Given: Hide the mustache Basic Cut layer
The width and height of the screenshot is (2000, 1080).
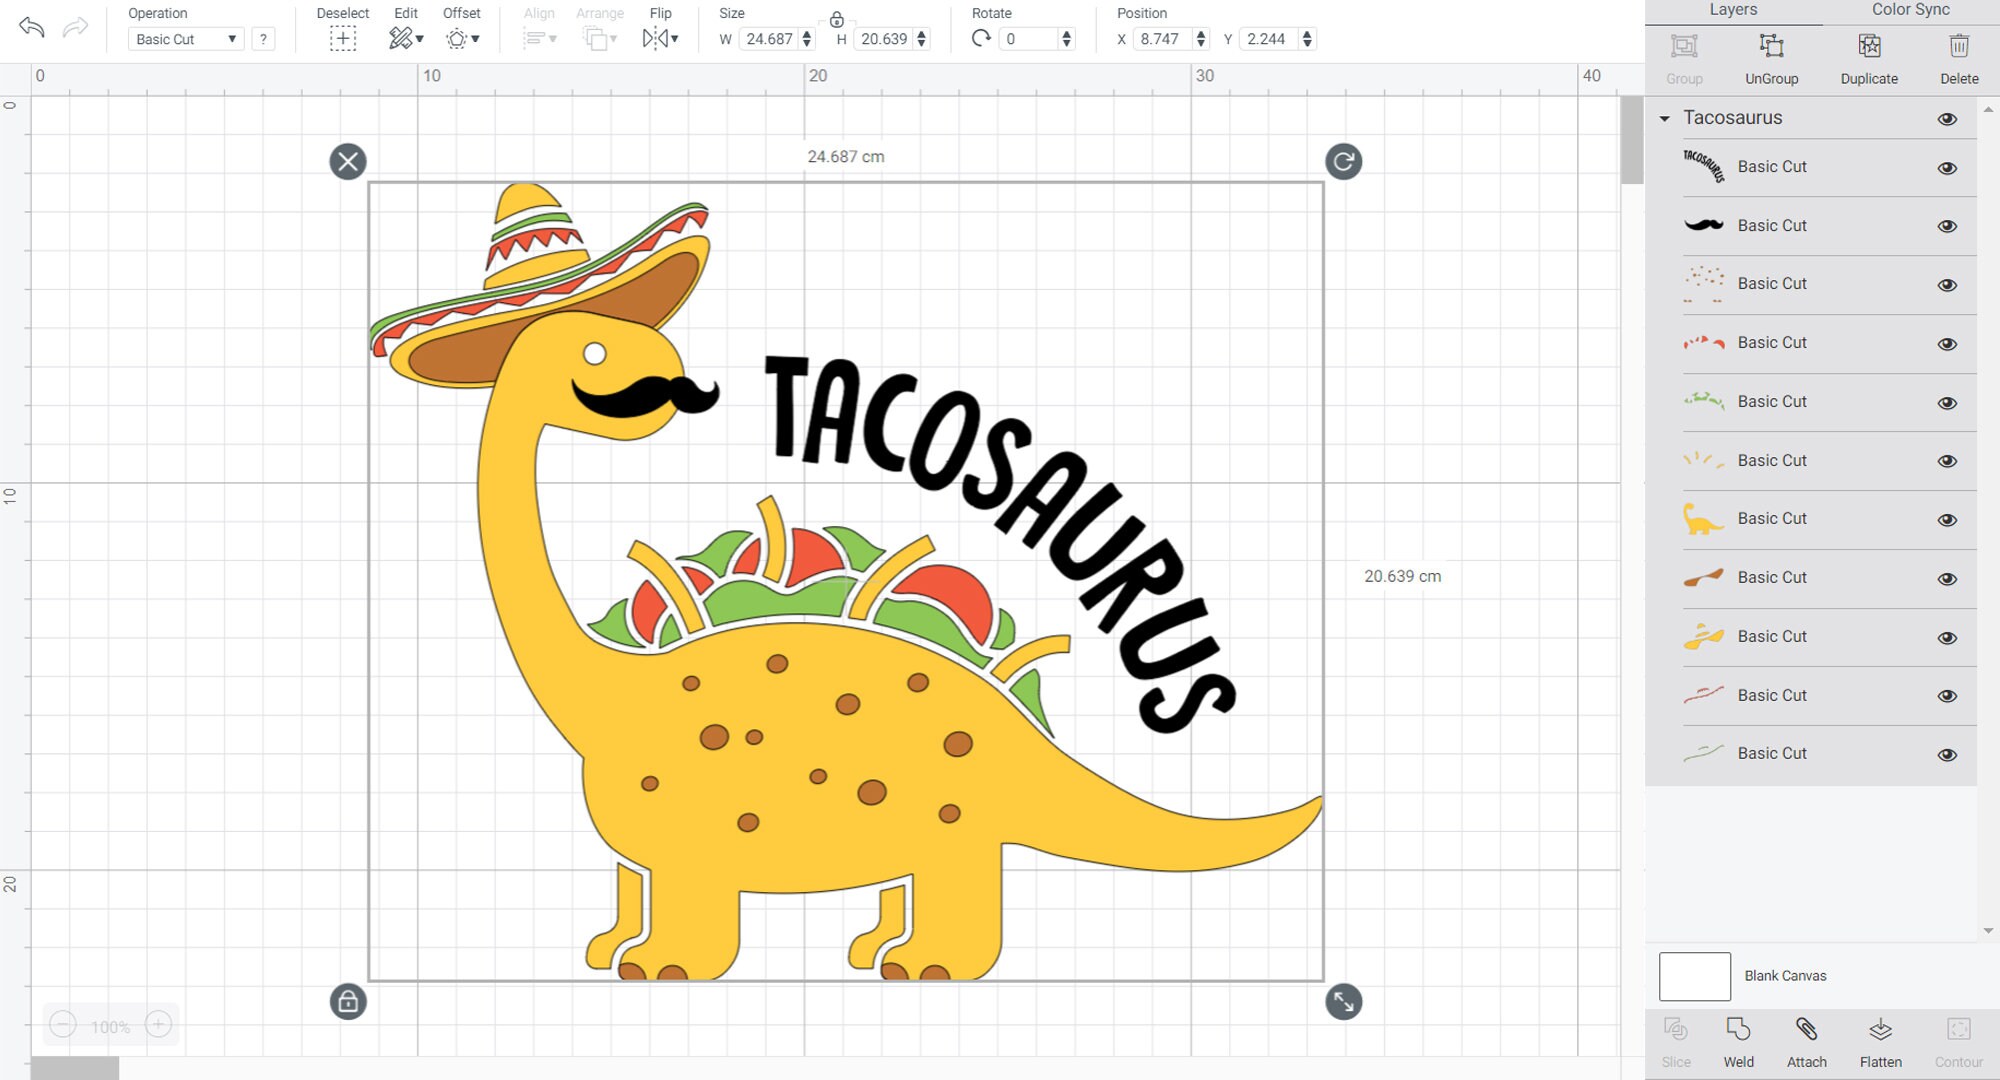Looking at the screenshot, I should point(1948,226).
